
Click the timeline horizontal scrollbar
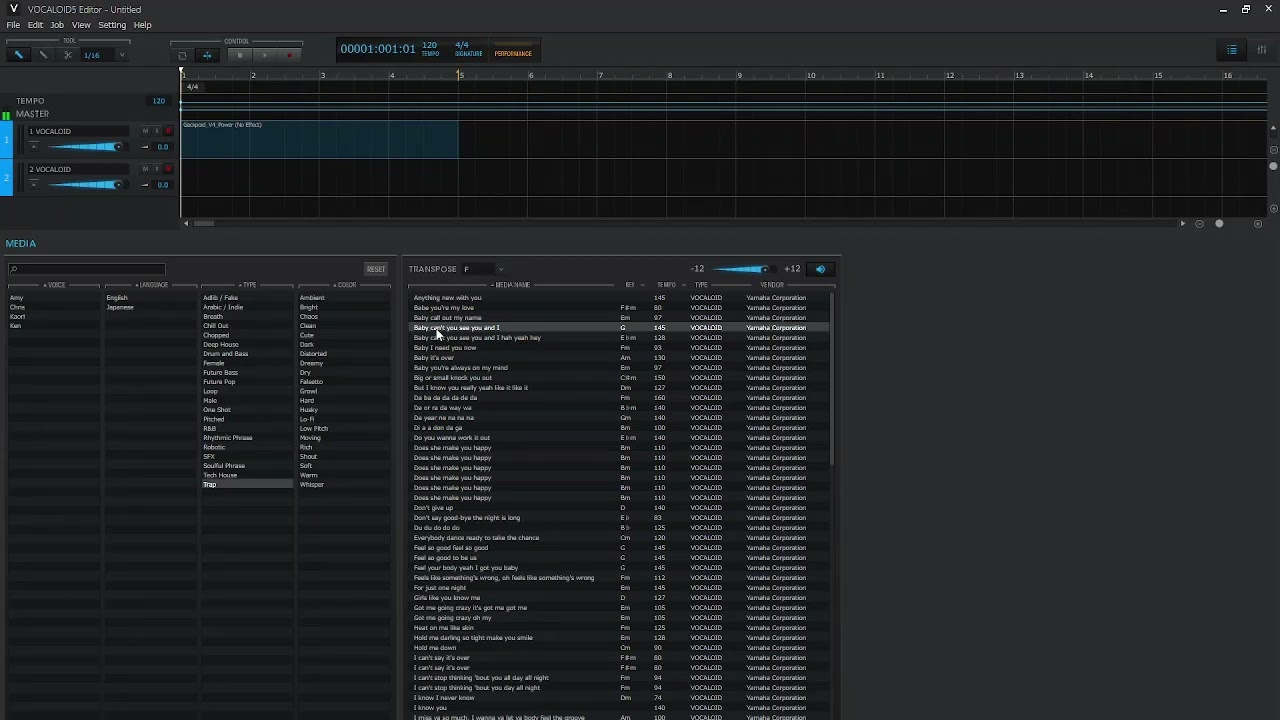coord(203,224)
